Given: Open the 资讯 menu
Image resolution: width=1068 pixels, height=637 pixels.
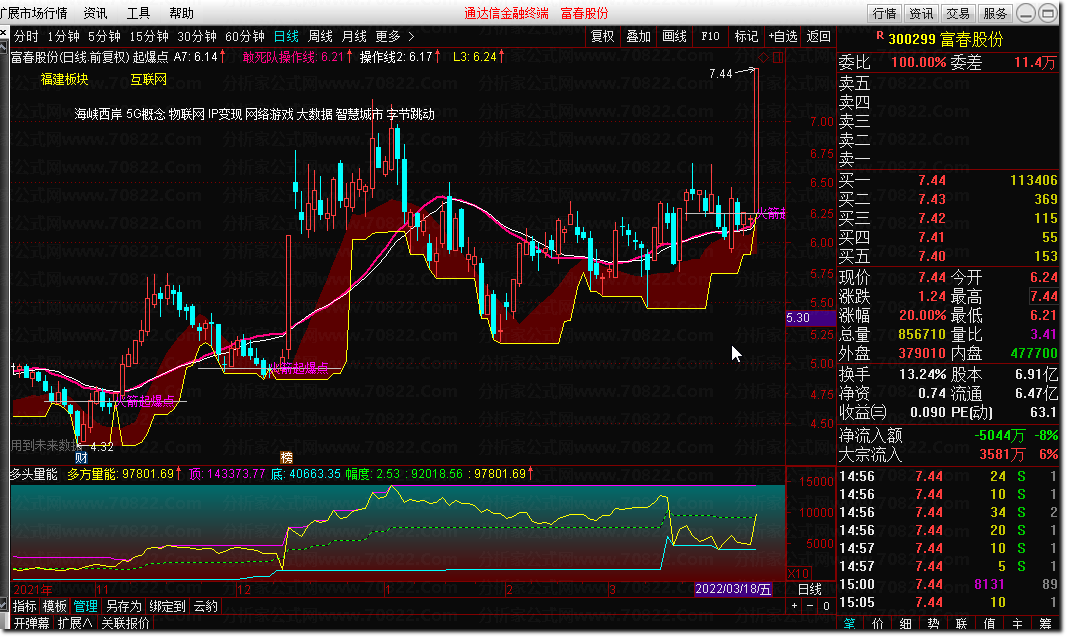Looking at the screenshot, I should pos(95,13).
